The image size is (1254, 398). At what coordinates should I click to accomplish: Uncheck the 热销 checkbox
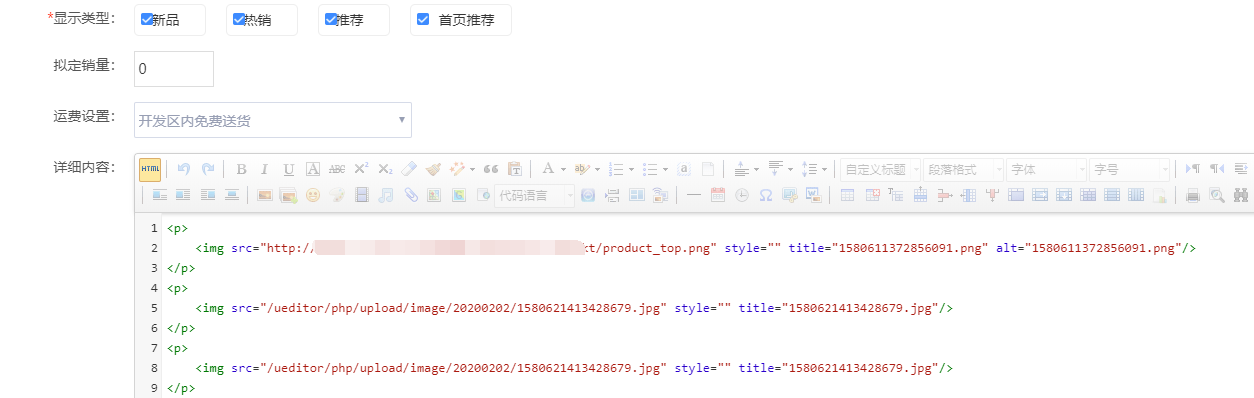(238, 19)
